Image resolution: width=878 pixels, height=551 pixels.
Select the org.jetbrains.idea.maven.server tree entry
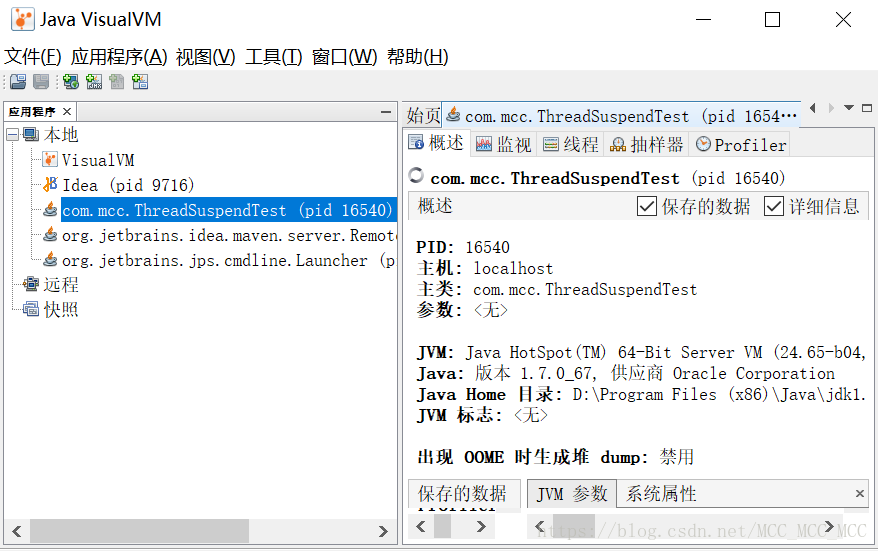coord(228,235)
